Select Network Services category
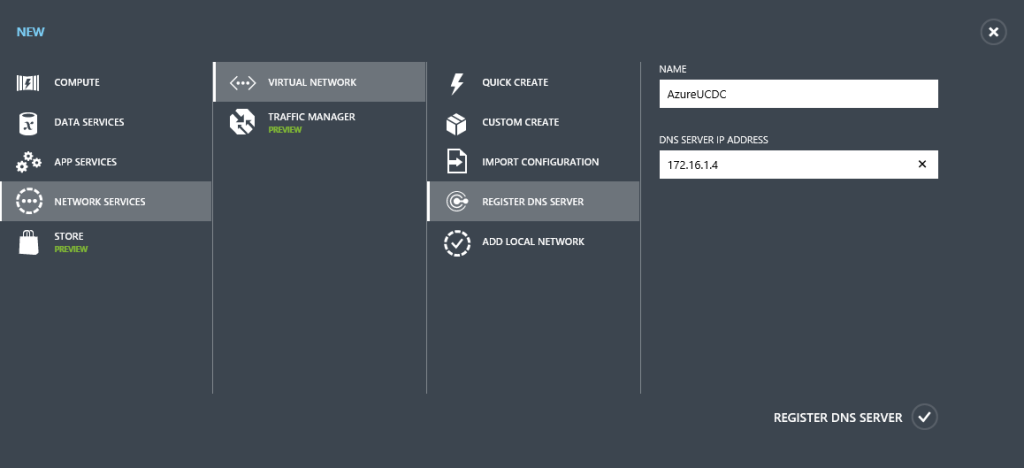This screenshot has height=468, width=1024. (x=106, y=202)
